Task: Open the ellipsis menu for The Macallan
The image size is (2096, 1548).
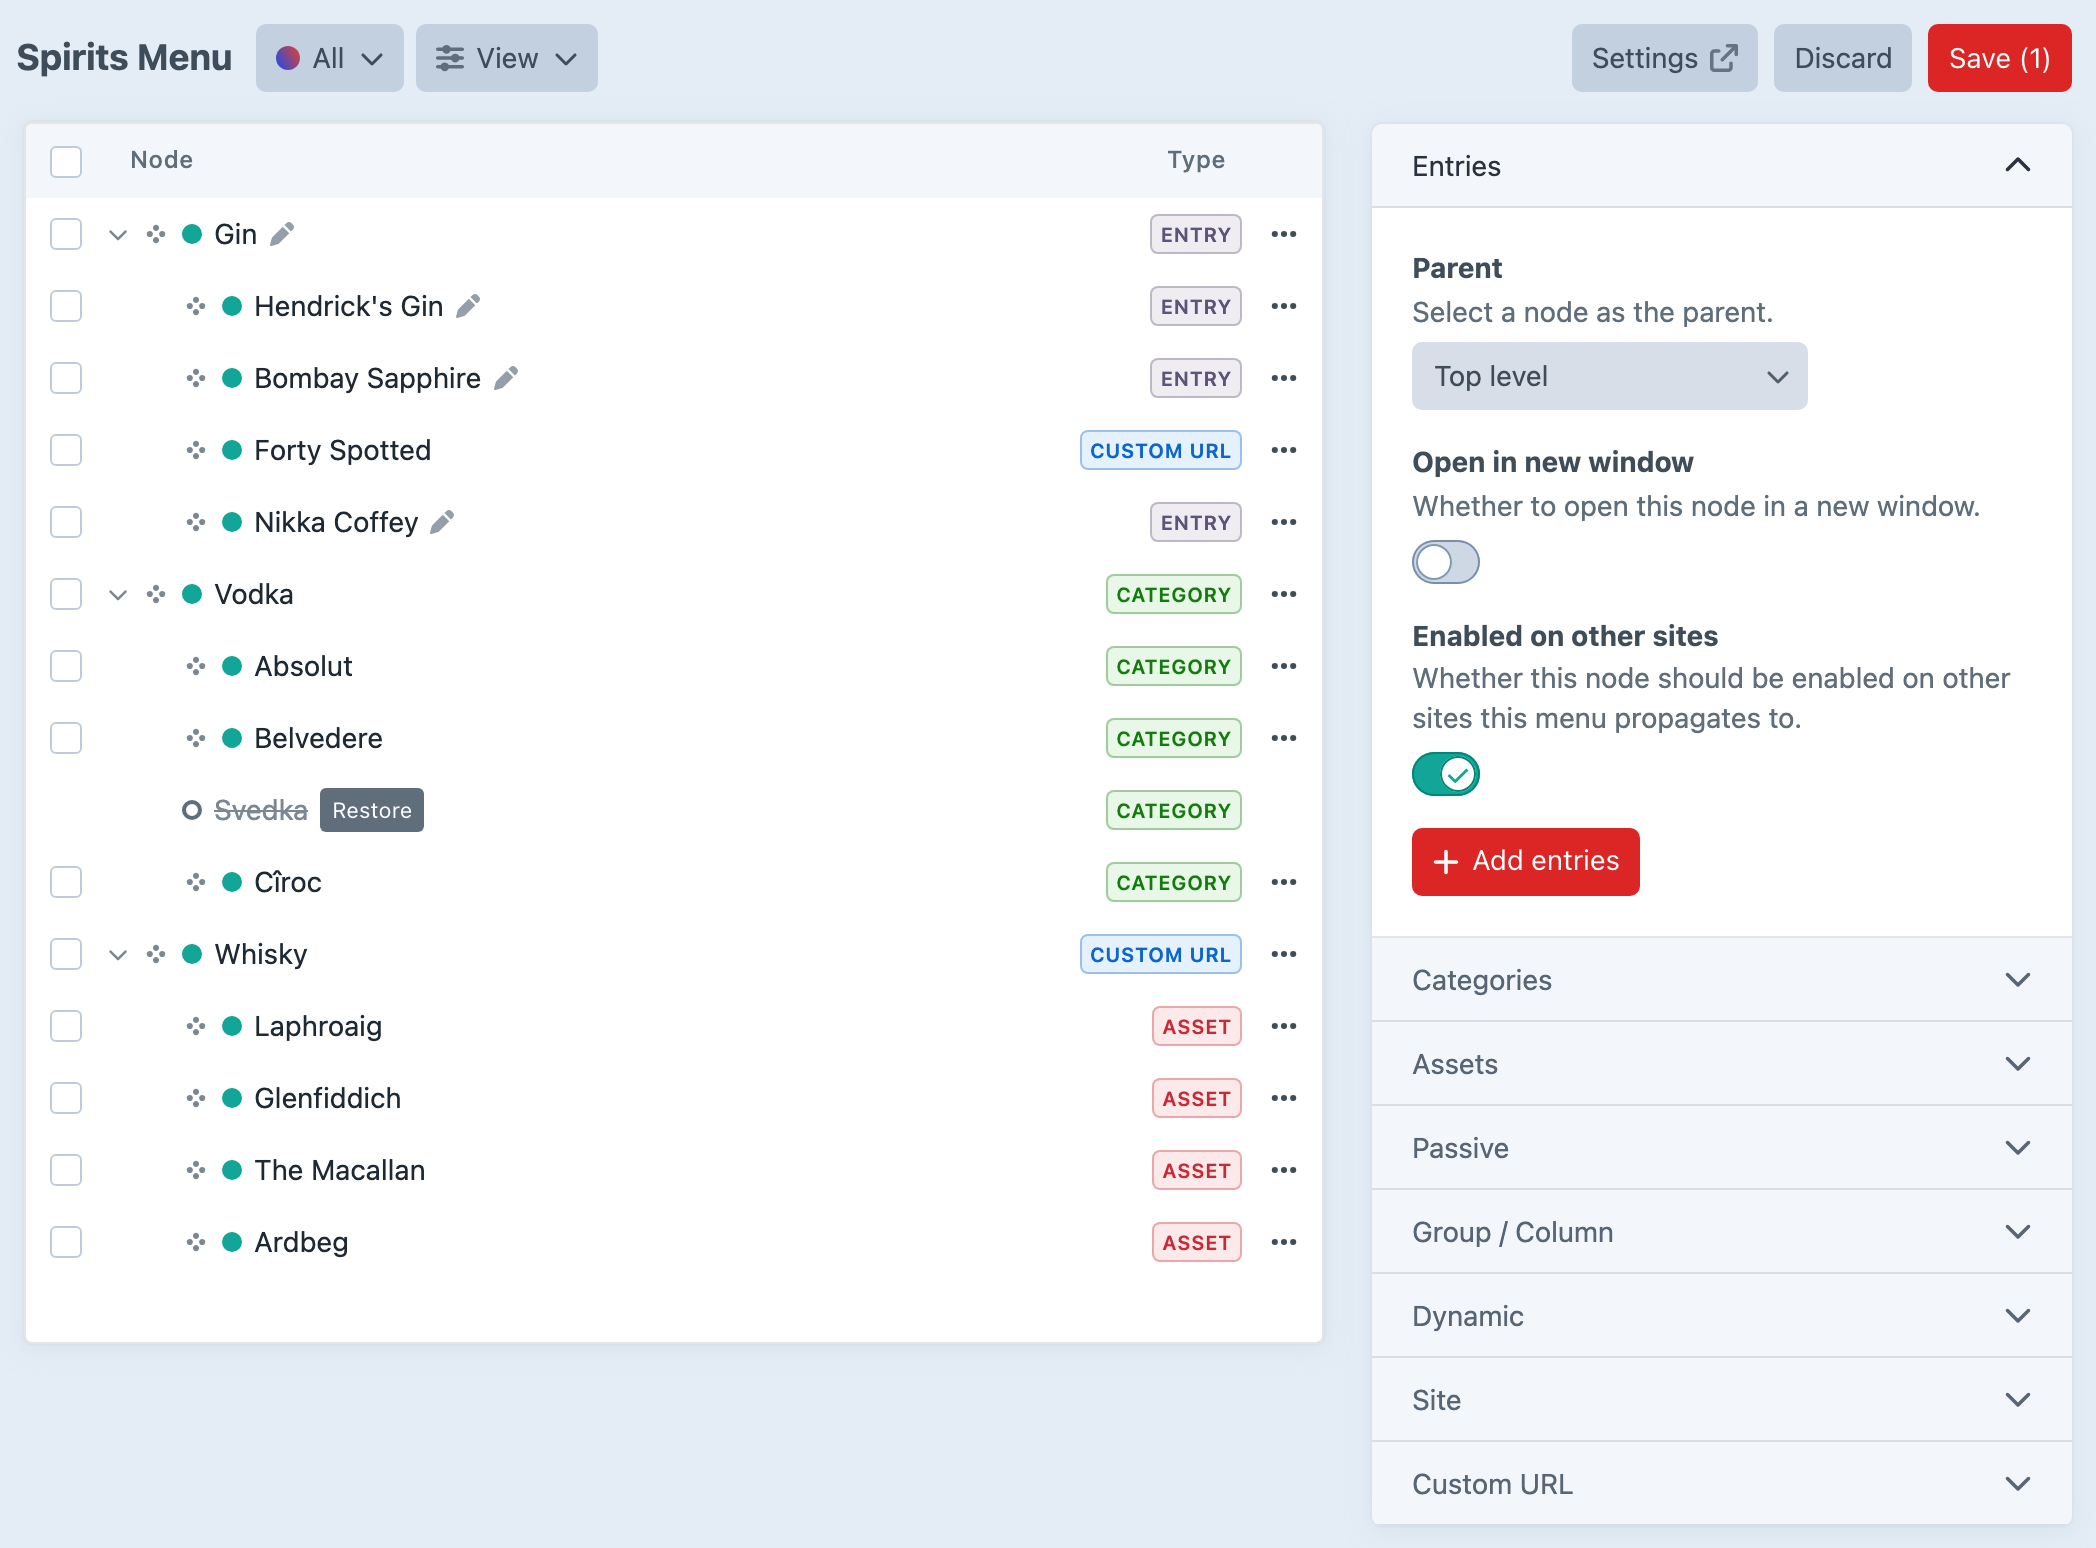Action: [1284, 1170]
